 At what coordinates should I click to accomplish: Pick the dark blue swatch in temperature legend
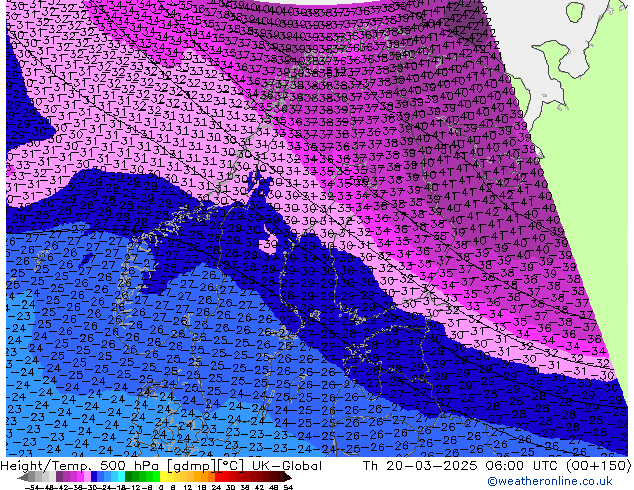[x=94, y=476]
